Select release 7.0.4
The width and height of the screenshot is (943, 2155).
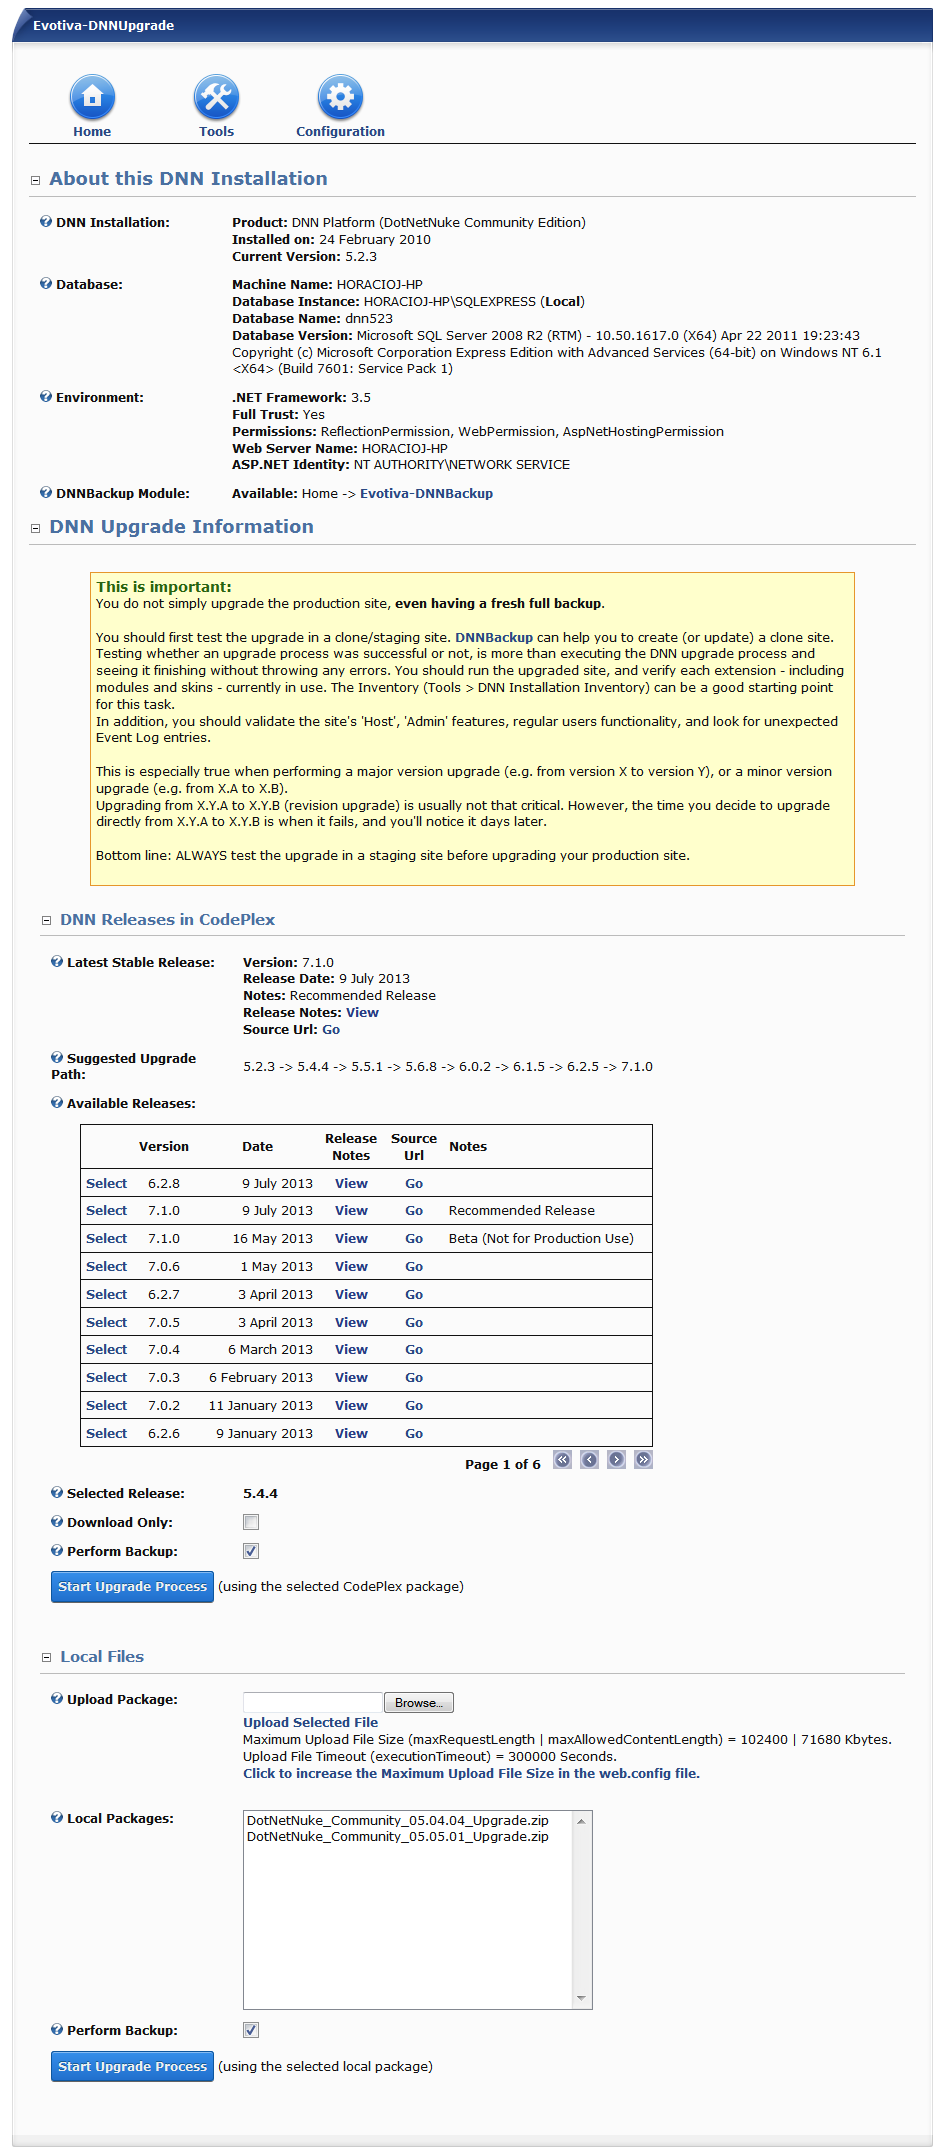click(106, 1349)
